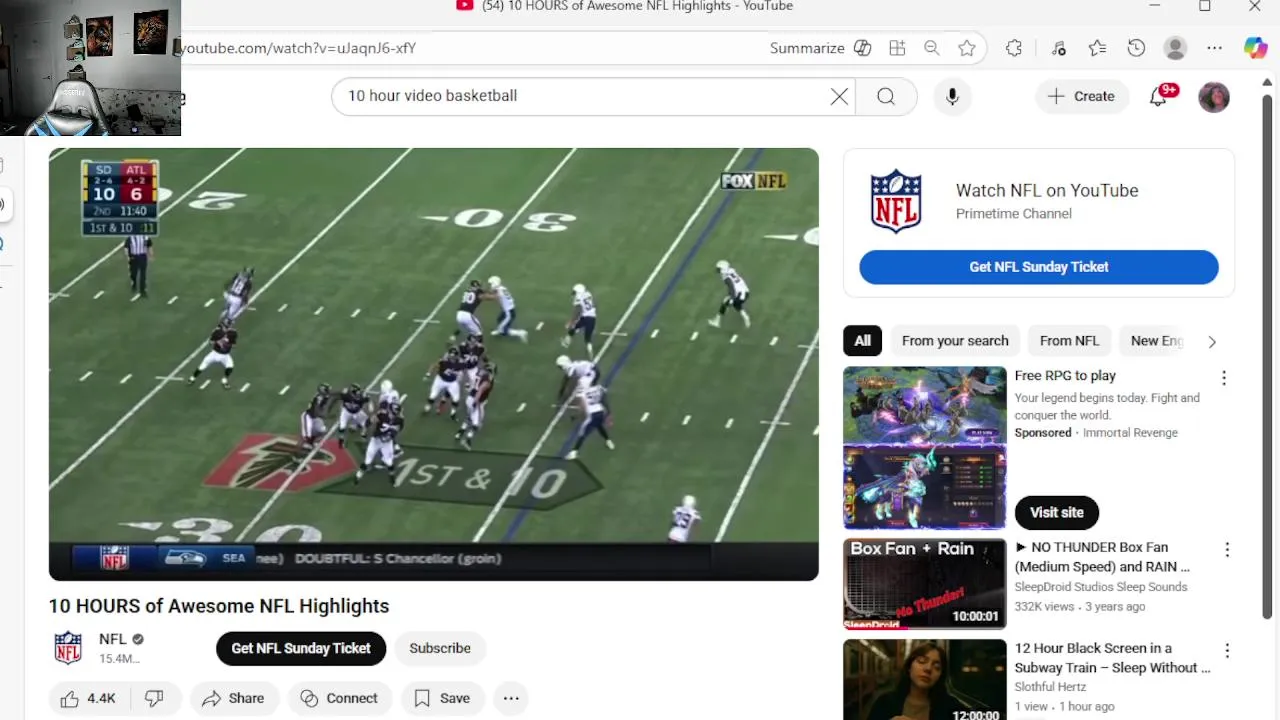
Task: Open the favorites list icon in the toolbar
Action: 1097,48
